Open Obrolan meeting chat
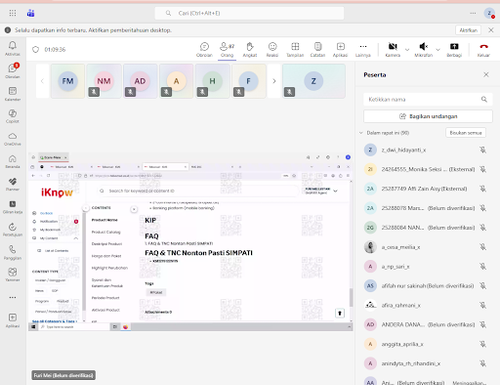Screen dimensions: 500x385 point(204,49)
